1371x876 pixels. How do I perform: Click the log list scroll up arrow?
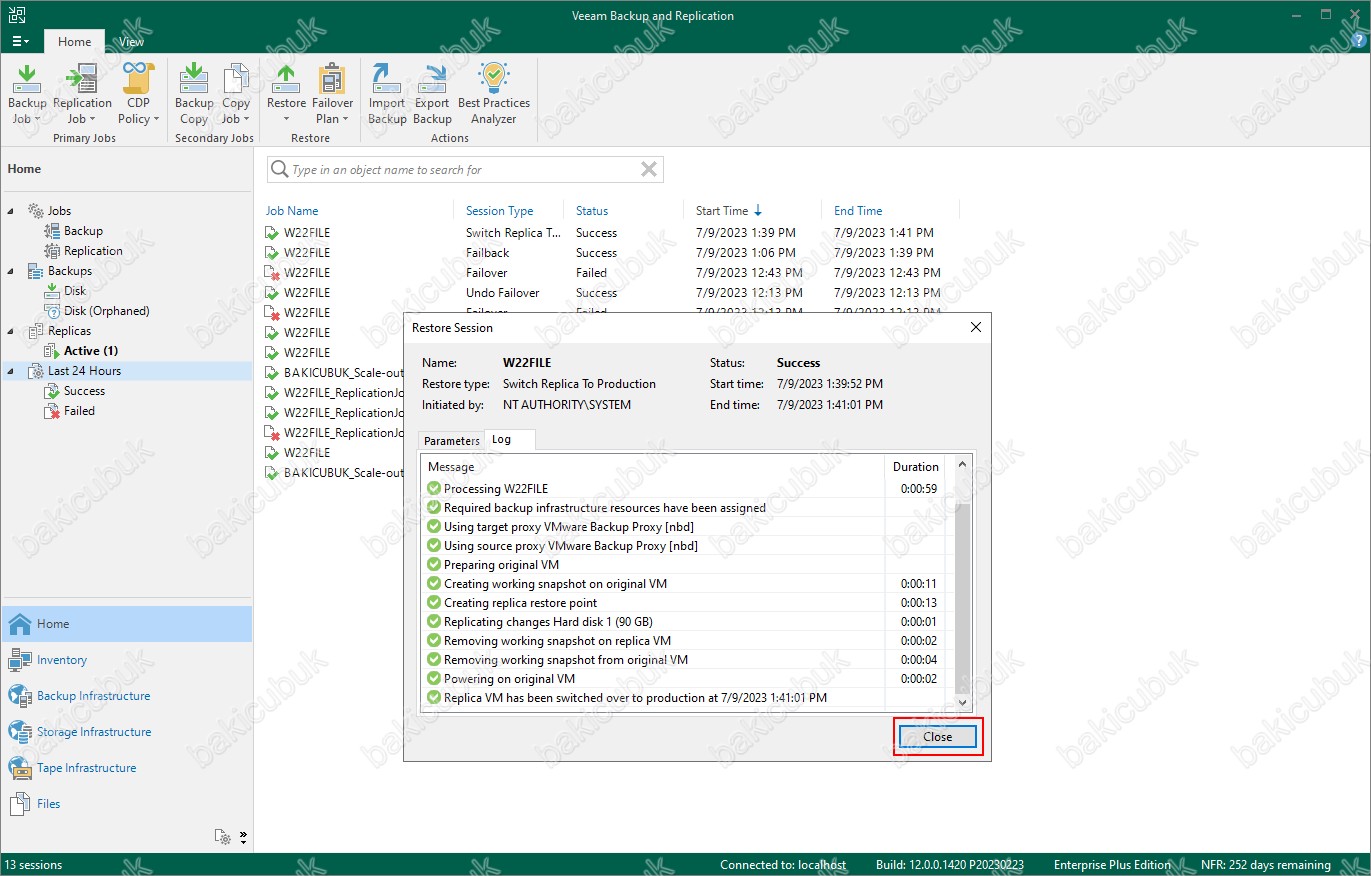pyautogui.click(x=963, y=465)
